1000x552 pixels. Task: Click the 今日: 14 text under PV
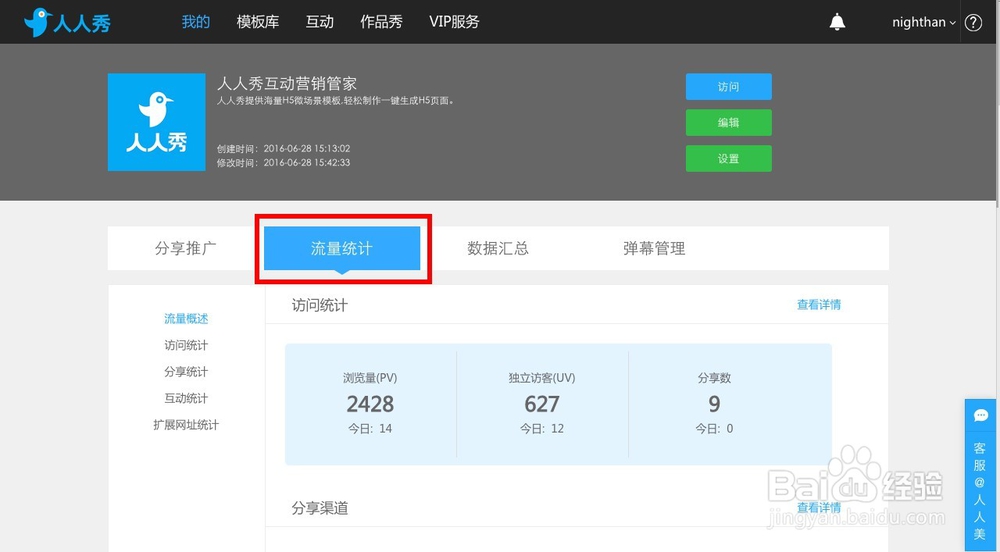(370, 429)
